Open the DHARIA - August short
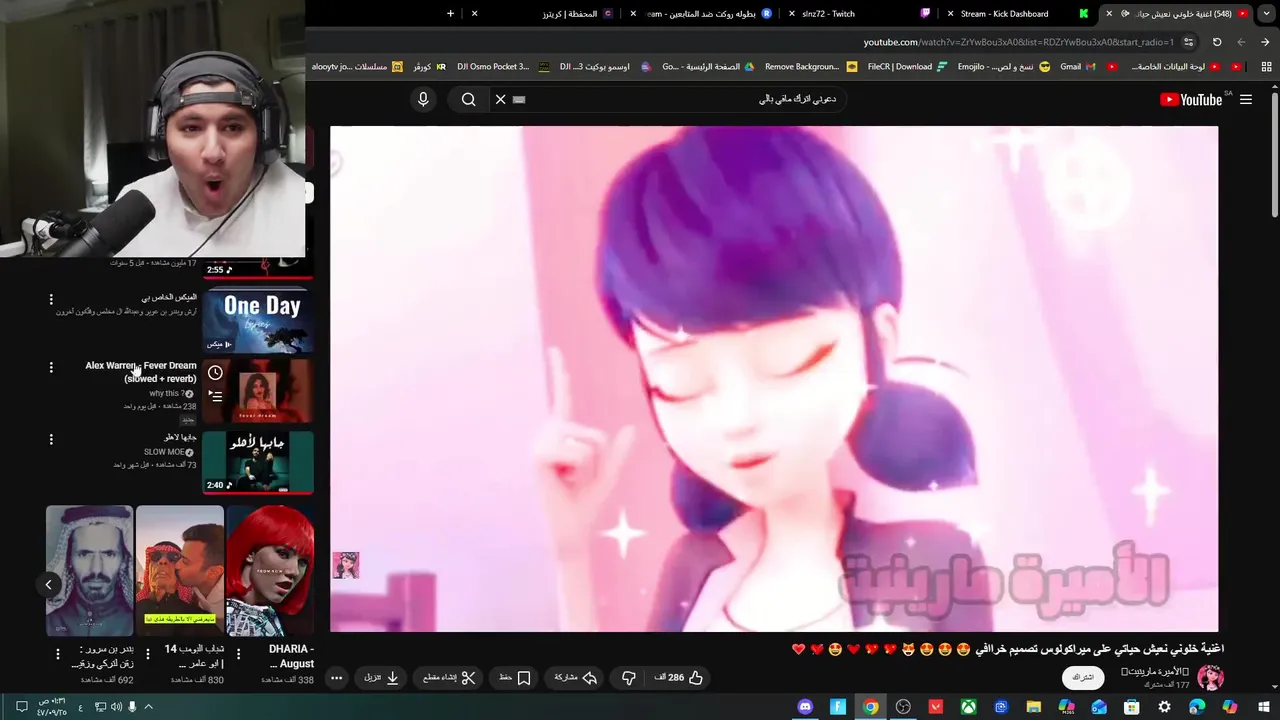1280x720 pixels. click(x=270, y=570)
